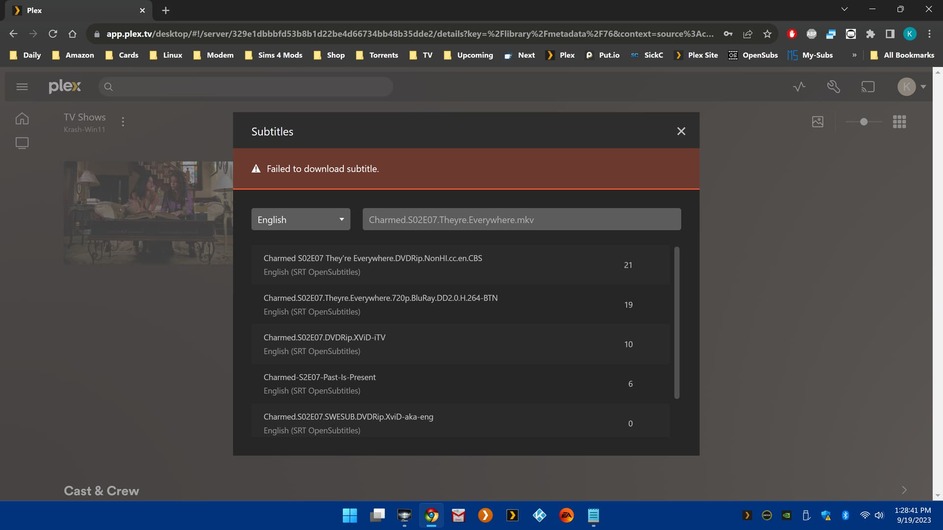The image size is (943, 530).
Task: Adjust the thumbnail size slider
Action: [864, 122]
